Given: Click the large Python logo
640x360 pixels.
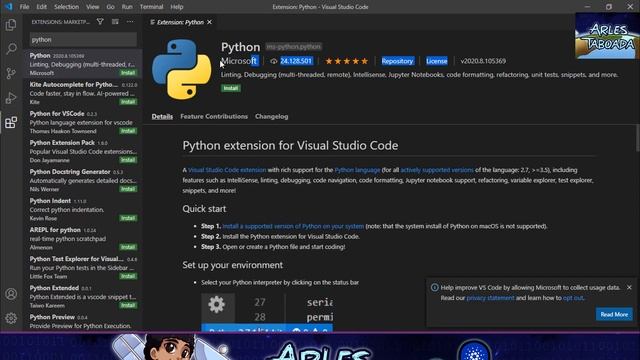Looking at the screenshot, I should tap(182, 69).
